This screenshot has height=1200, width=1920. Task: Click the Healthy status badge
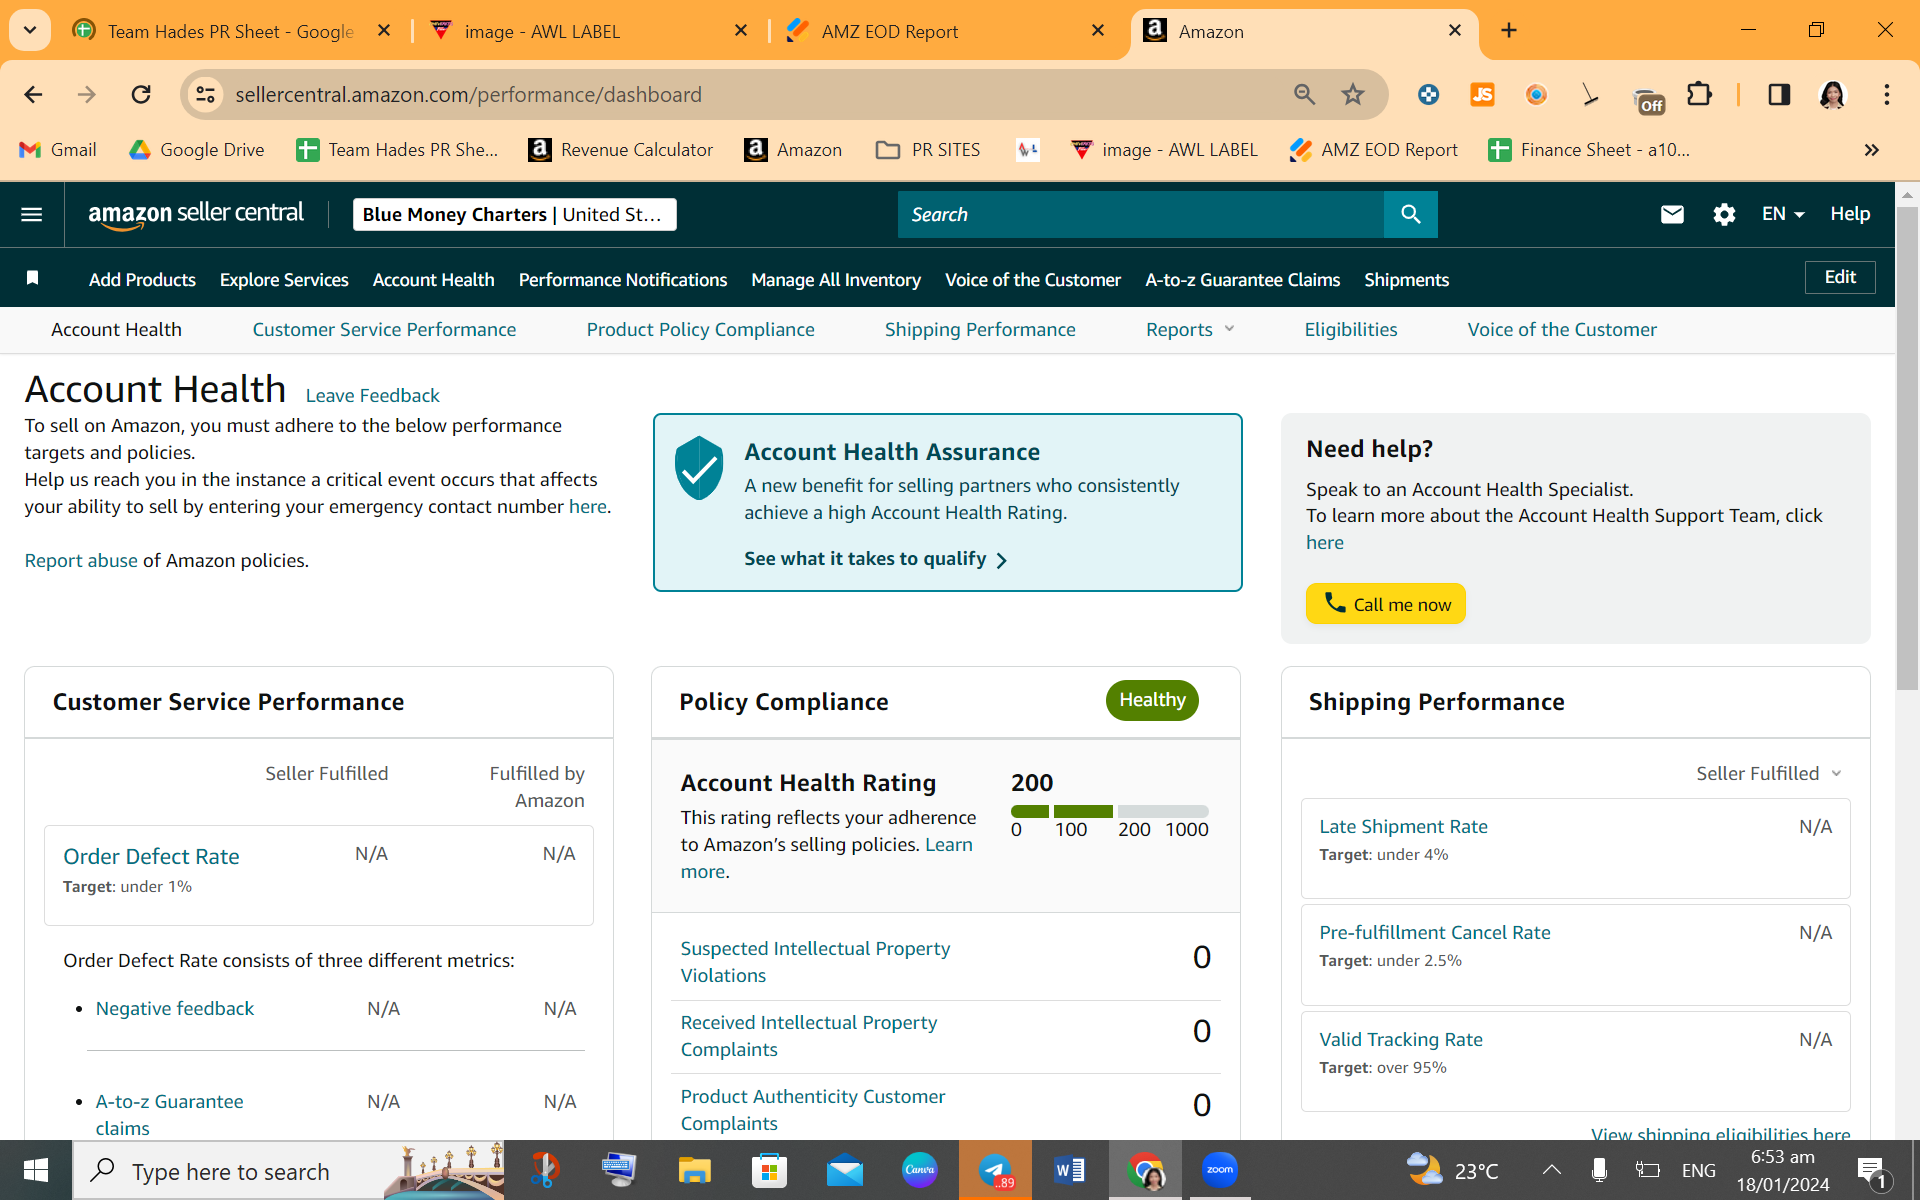pyautogui.click(x=1152, y=700)
